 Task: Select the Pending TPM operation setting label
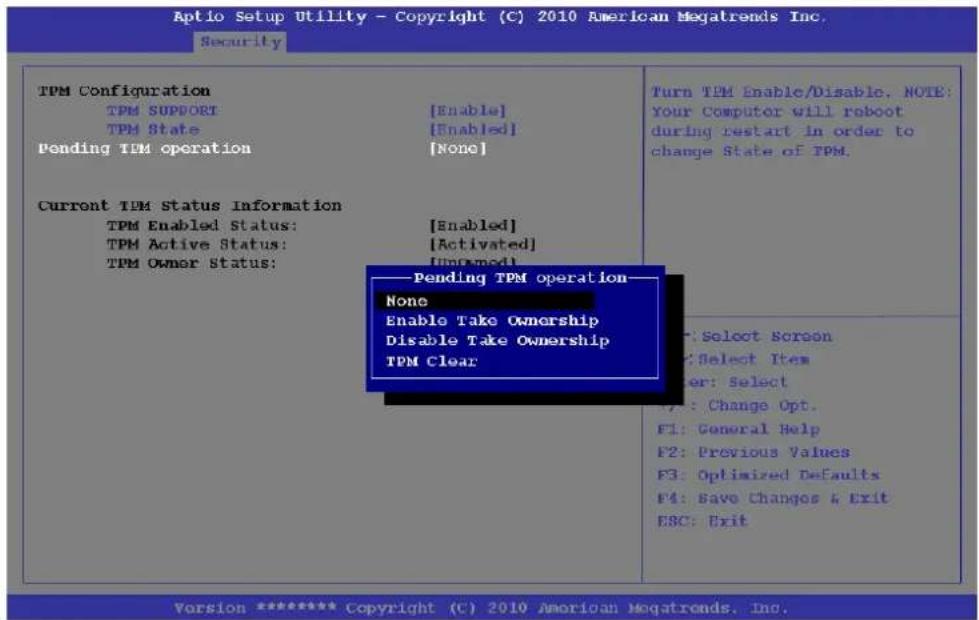coord(144,149)
